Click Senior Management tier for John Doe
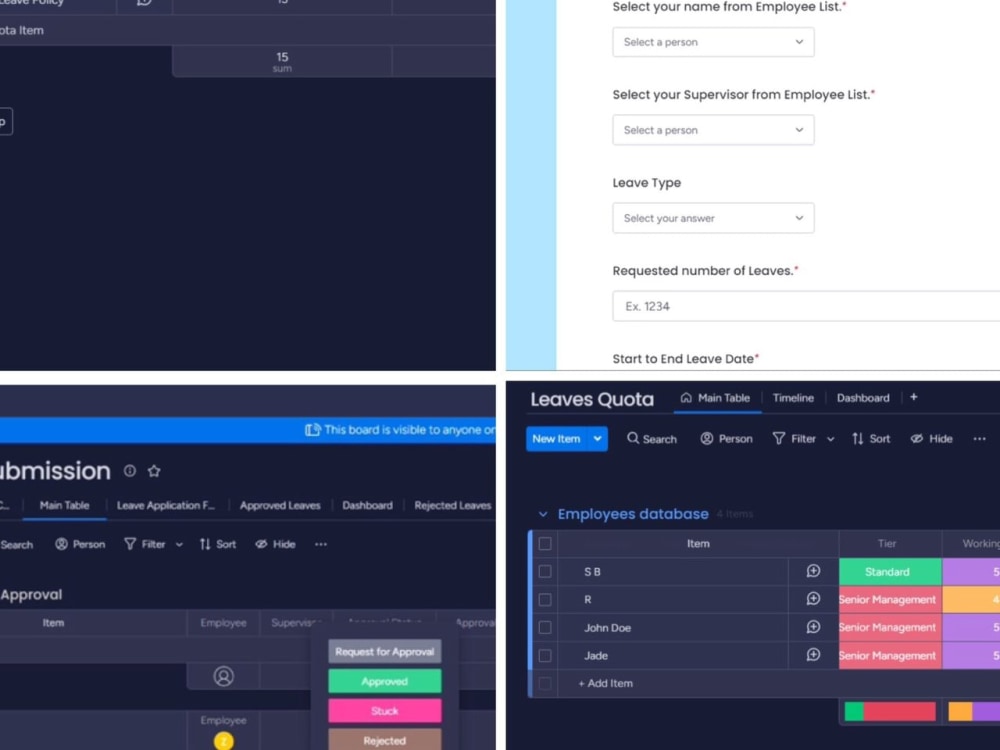1000x750 pixels. (890, 628)
